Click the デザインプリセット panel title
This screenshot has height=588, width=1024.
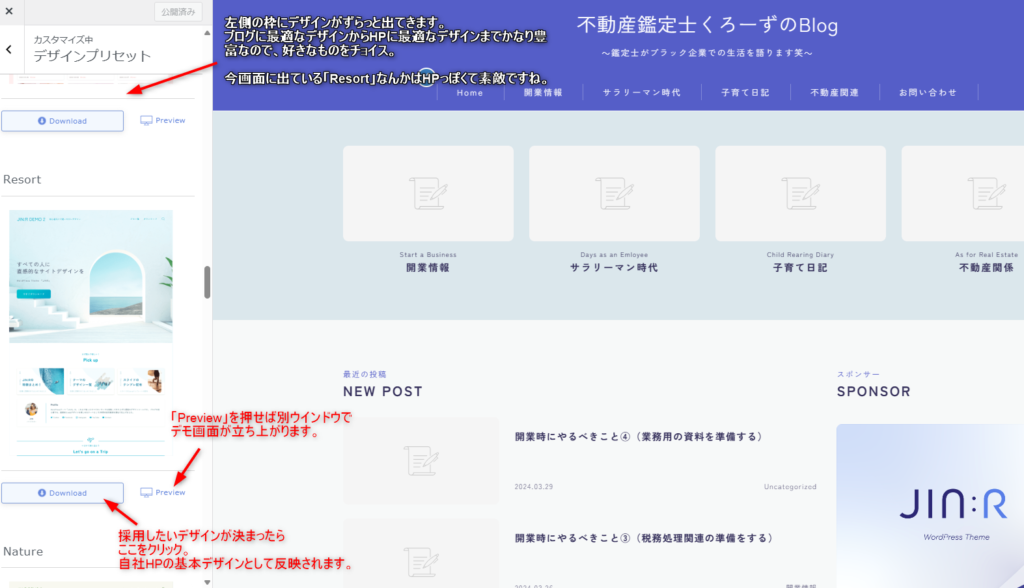(92, 56)
